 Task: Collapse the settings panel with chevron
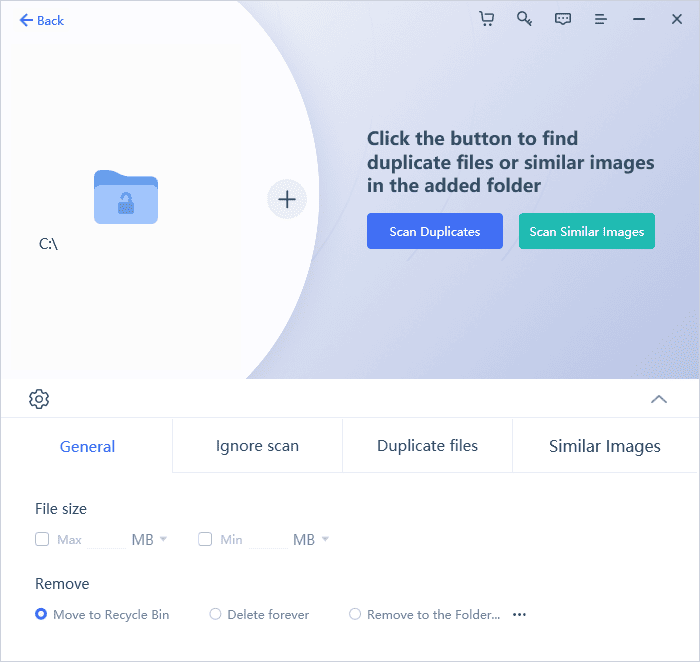pyautogui.click(x=659, y=399)
